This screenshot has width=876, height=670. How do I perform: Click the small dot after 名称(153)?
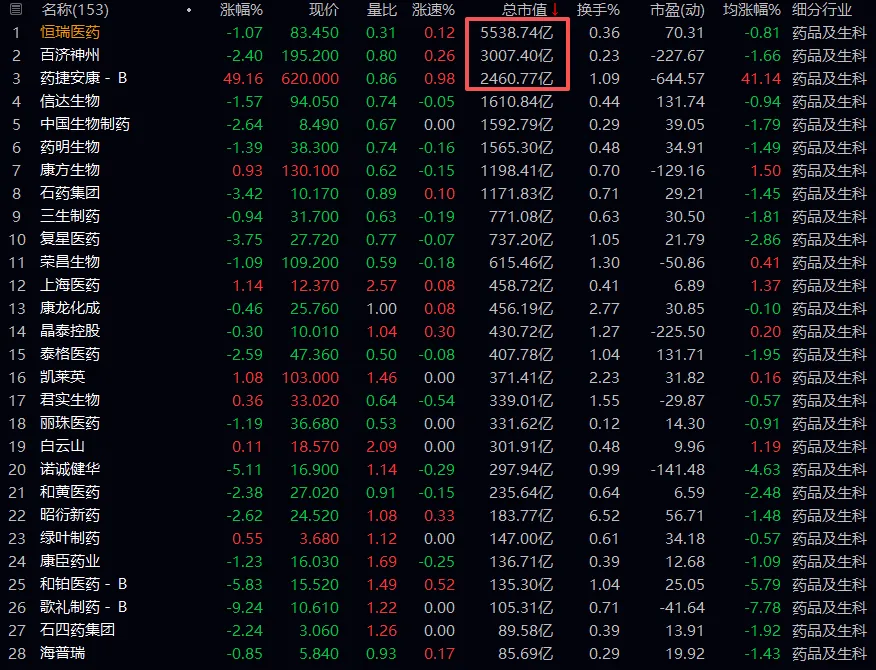click(x=189, y=10)
